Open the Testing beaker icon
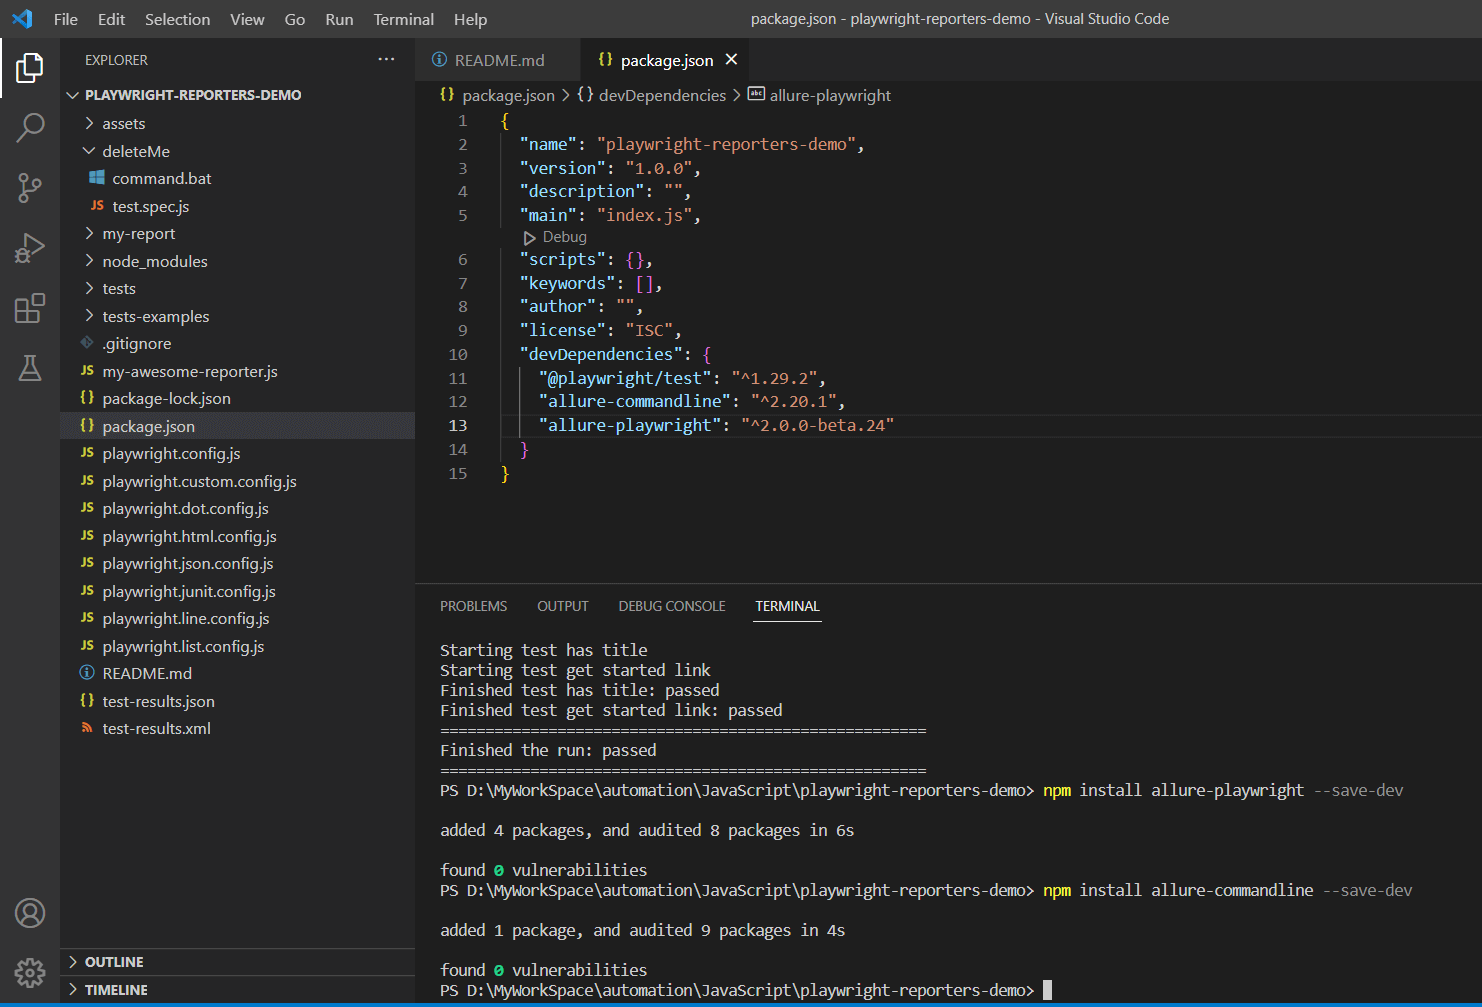The width and height of the screenshot is (1482, 1007). pos(30,368)
